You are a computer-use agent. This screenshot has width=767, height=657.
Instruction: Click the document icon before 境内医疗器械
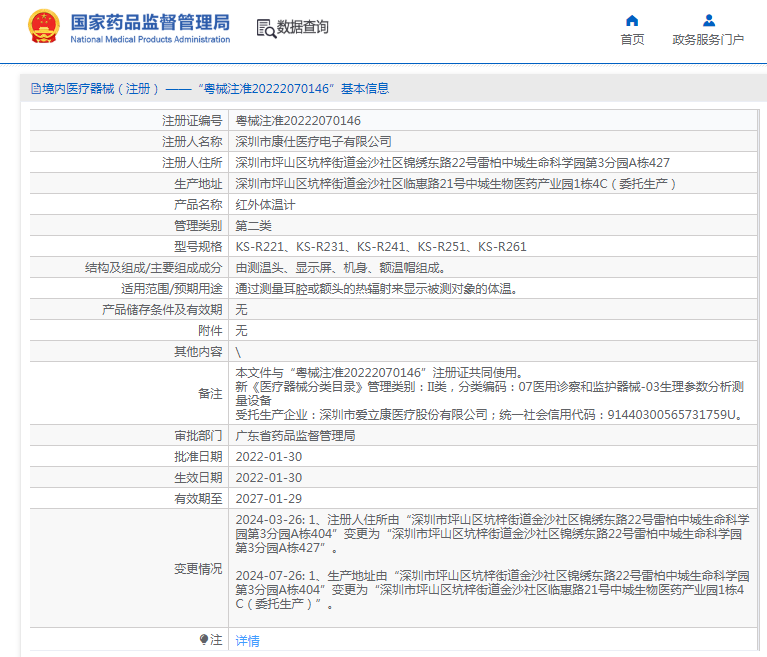(36, 89)
